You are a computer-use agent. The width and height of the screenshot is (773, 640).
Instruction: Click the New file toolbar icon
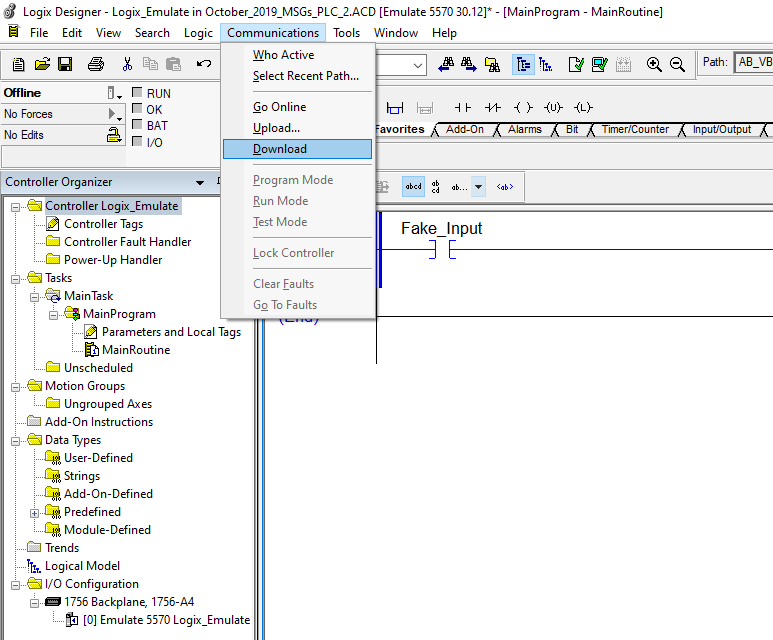click(18, 64)
